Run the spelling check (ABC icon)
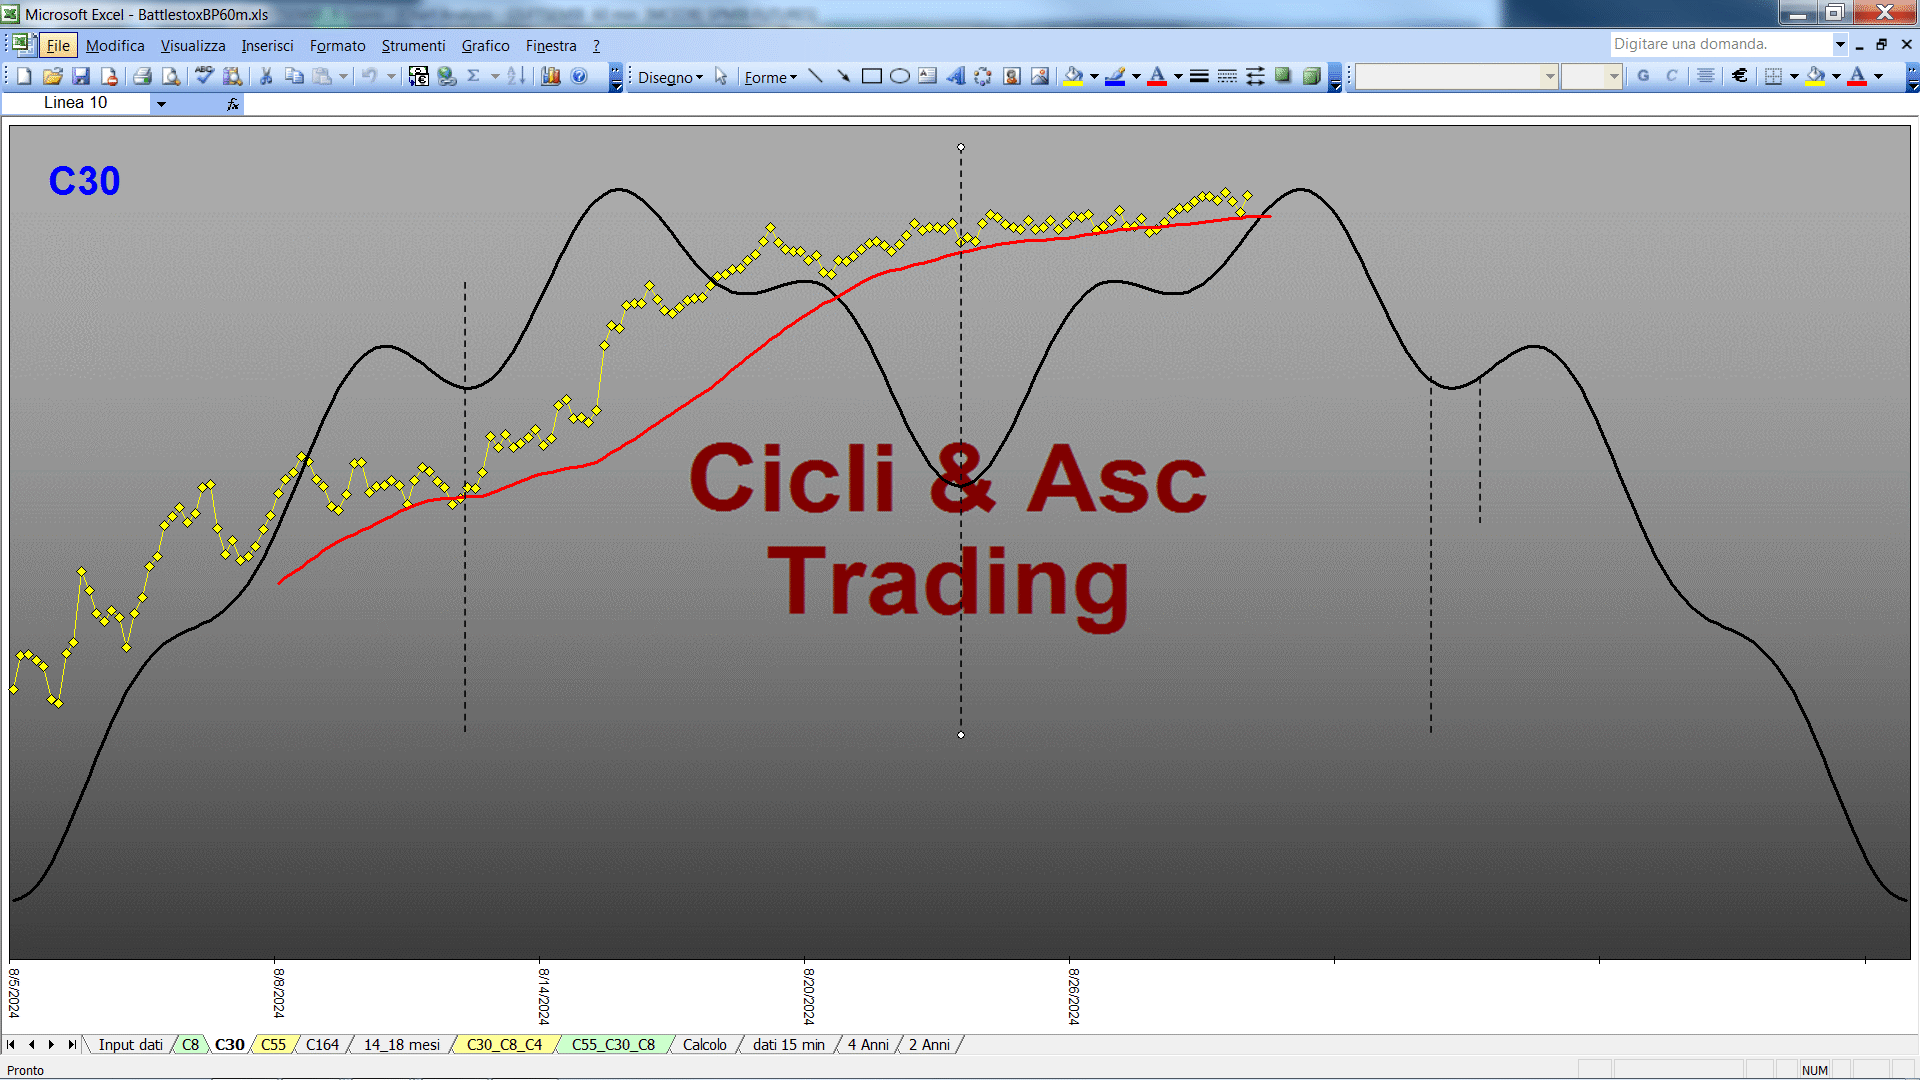The image size is (1920, 1080). 205,76
